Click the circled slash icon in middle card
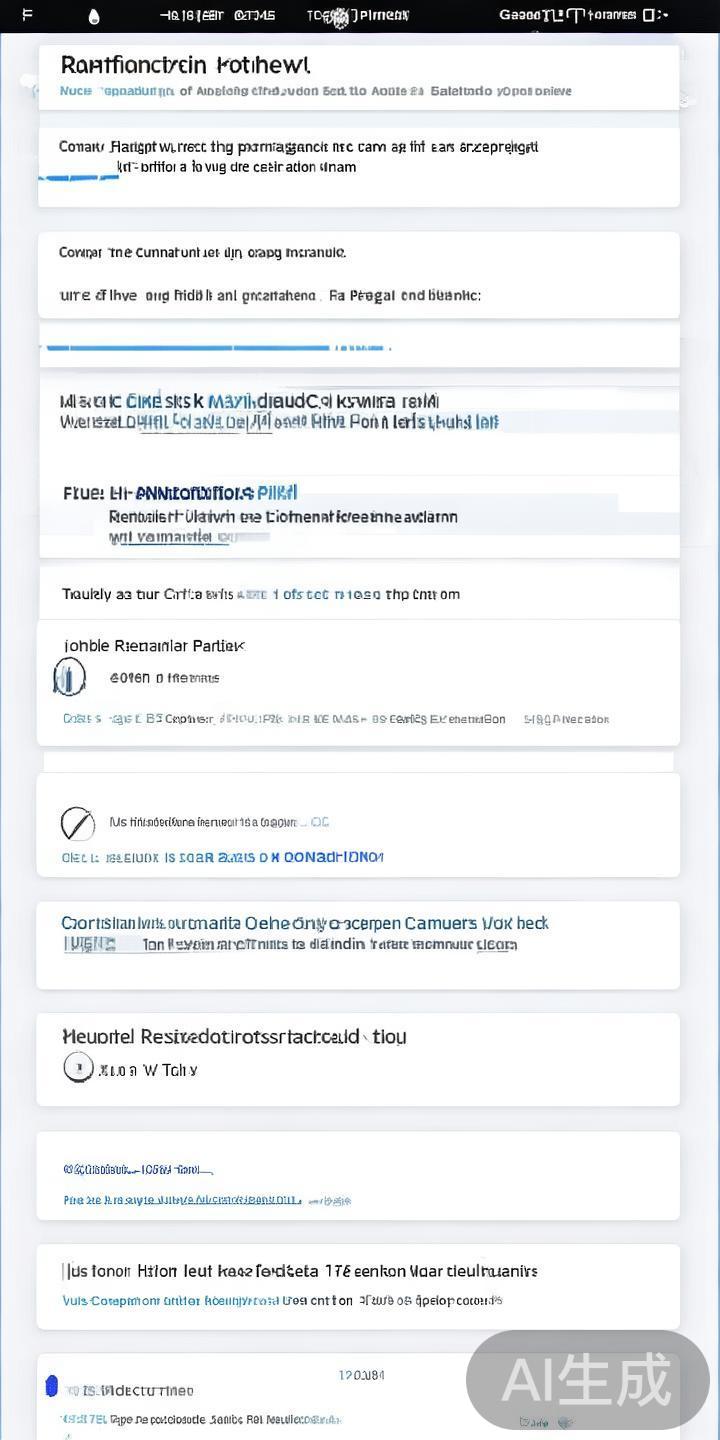The image size is (720, 1440). [x=77, y=824]
